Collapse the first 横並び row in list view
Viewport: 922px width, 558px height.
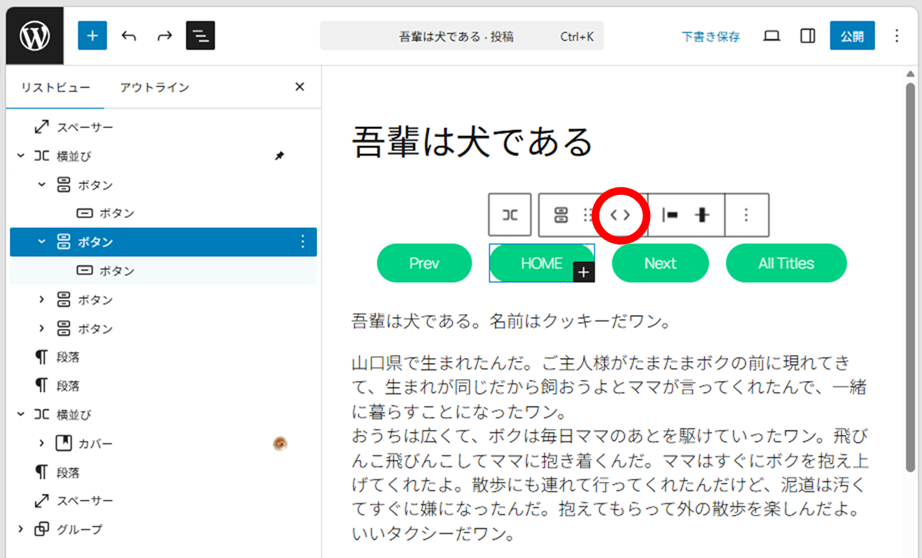pos(20,156)
